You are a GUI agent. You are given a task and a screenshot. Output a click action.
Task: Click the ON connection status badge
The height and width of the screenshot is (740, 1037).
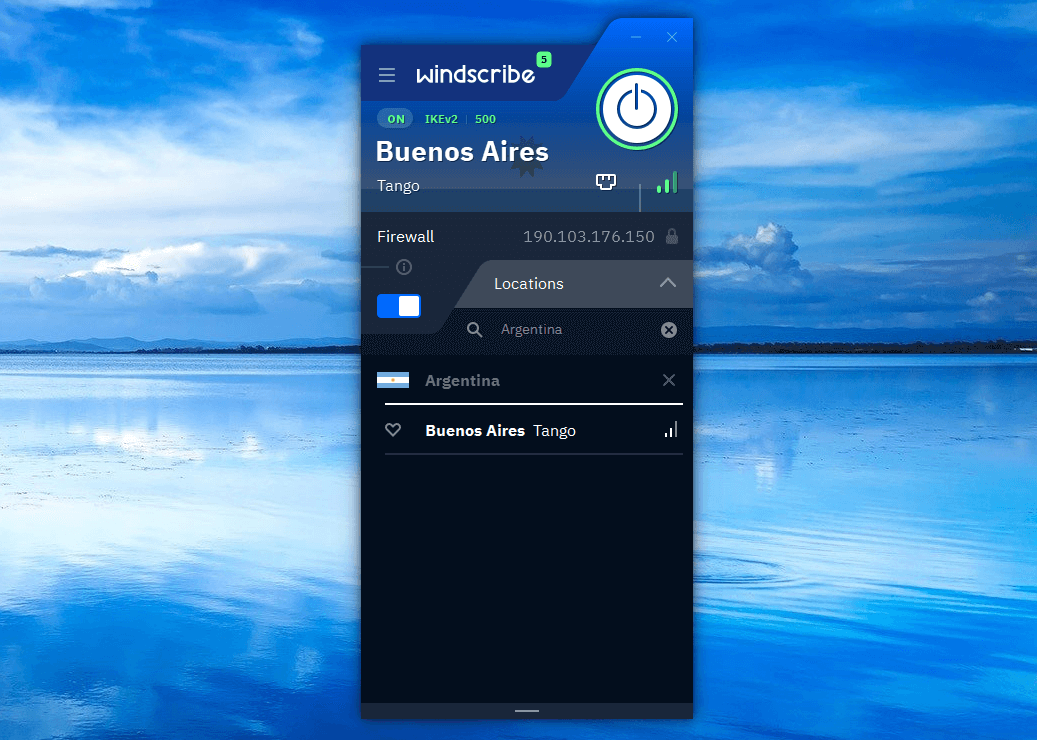click(396, 119)
